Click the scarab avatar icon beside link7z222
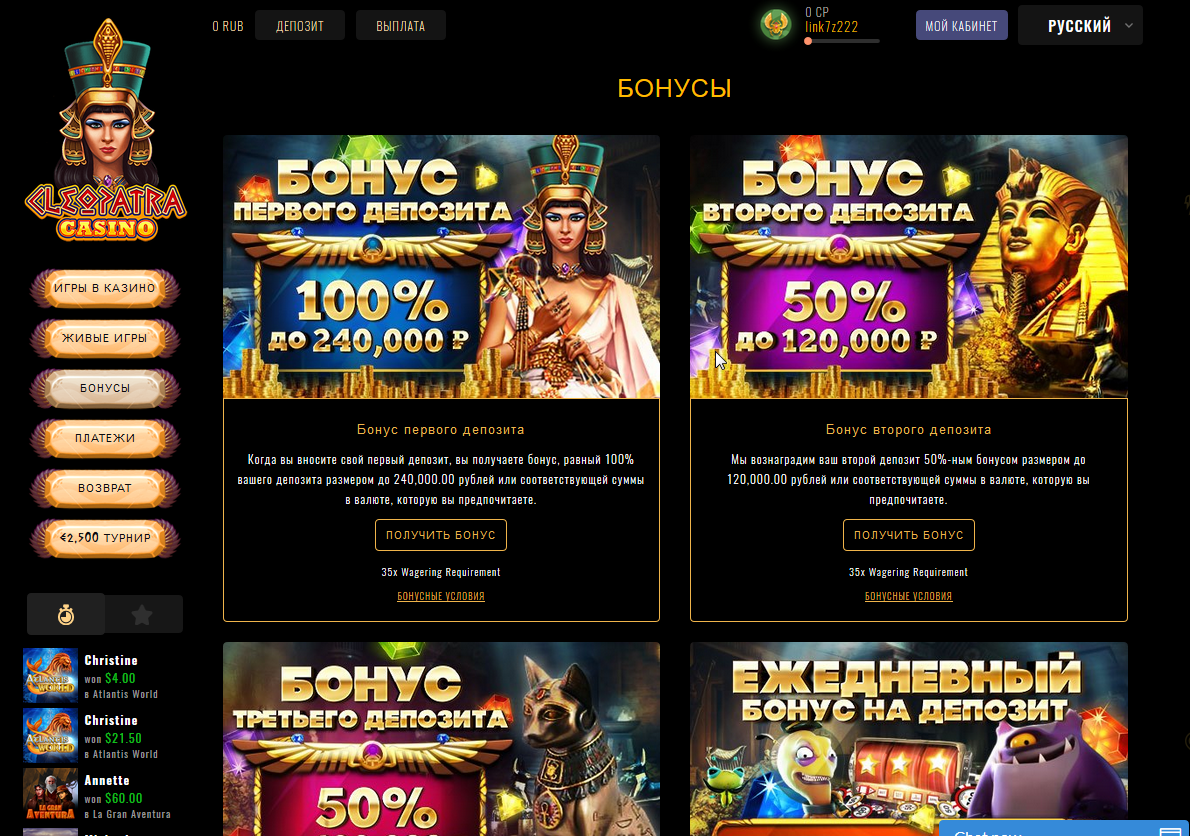The width and height of the screenshot is (1190, 836). [x=776, y=25]
